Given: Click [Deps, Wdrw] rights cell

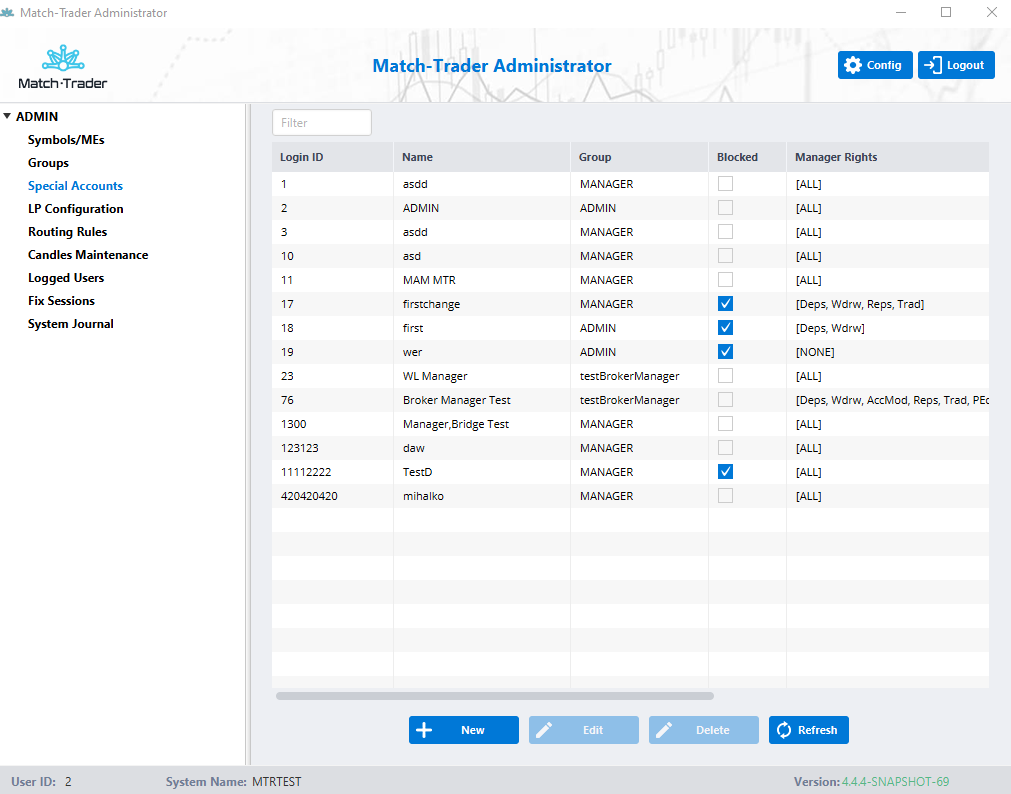Looking at the screenshot, I should pos(888,328).
